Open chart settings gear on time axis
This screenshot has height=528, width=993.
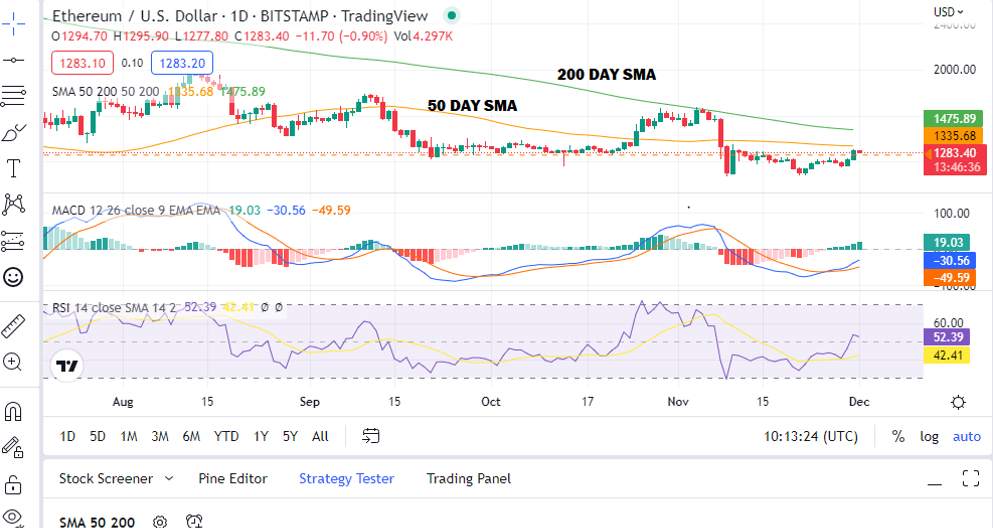(x=958, y=402)
